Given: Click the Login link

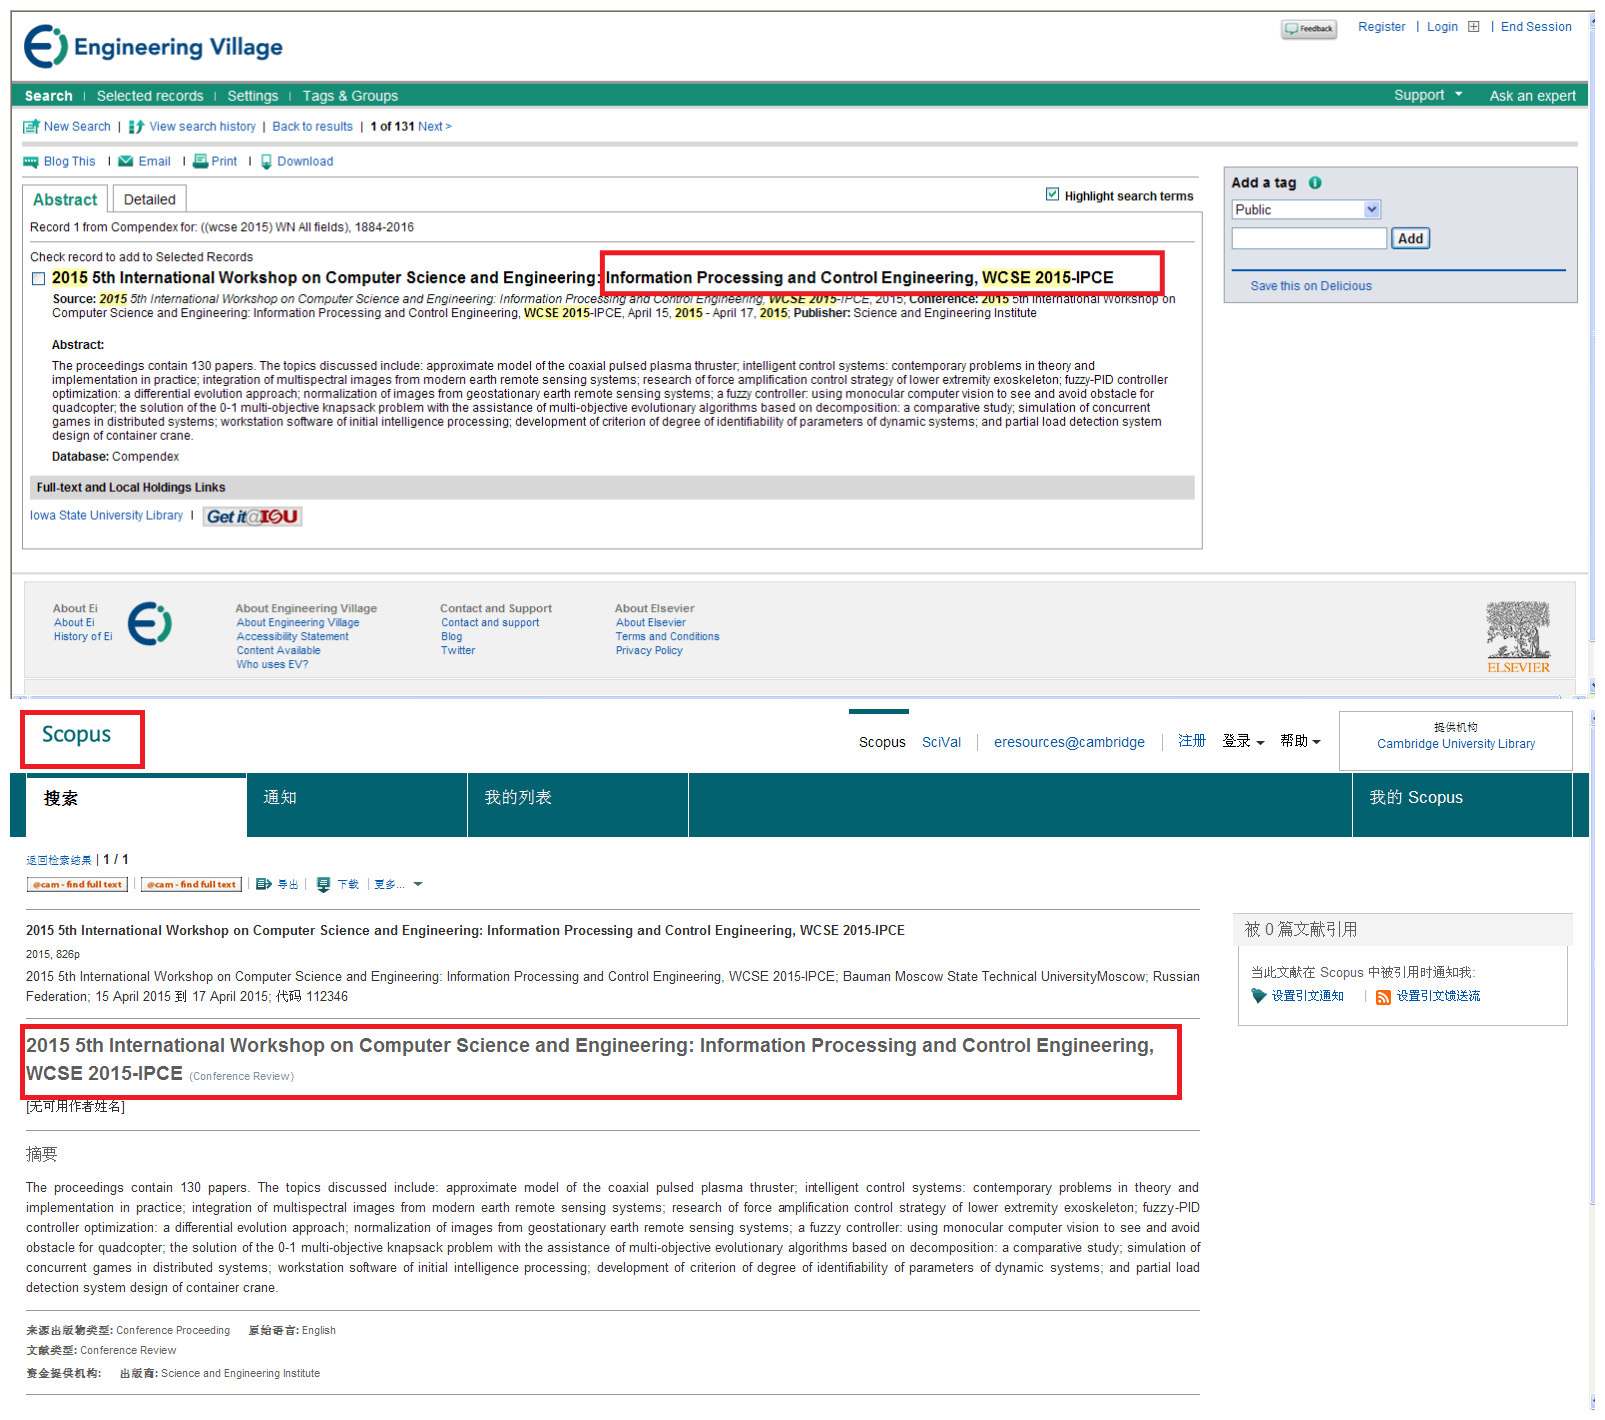Looking at the screenshot, I should click(x=1442, y=27).
